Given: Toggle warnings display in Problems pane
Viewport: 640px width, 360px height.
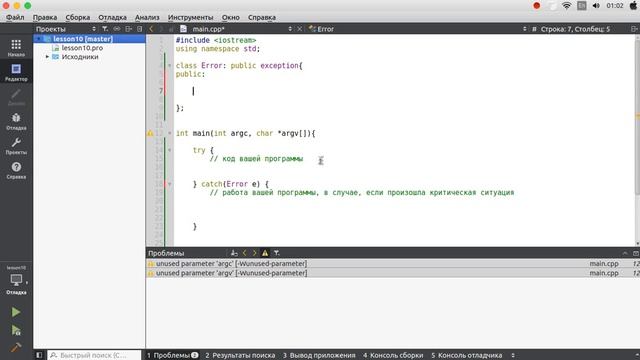Looking at the screenshot, I should pyautogui.click(x=265, y=253).
